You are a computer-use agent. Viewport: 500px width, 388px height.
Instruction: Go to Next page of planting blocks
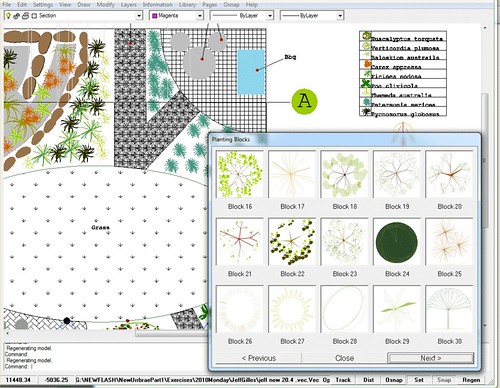[431, 358]
